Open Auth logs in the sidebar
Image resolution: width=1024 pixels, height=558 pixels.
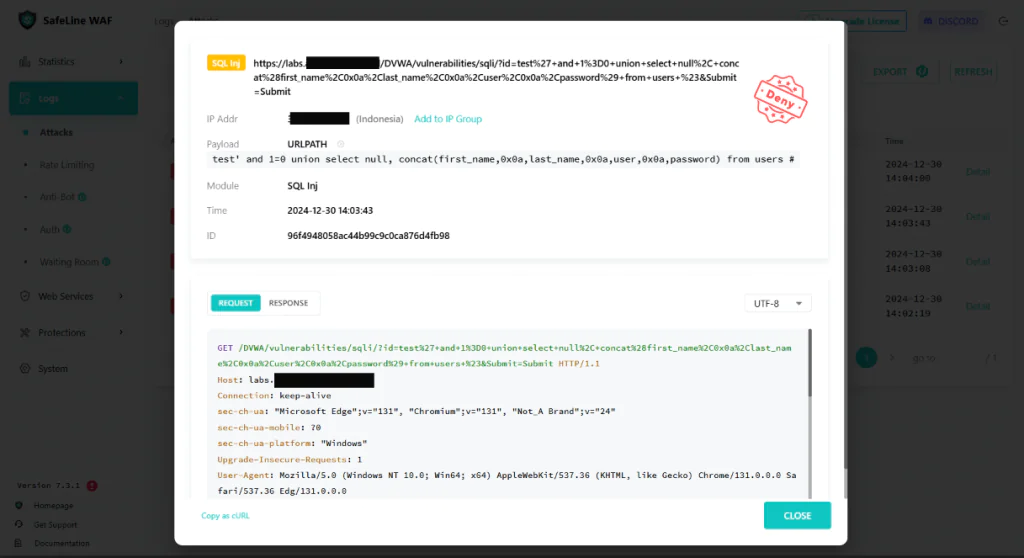click(50, 229)
